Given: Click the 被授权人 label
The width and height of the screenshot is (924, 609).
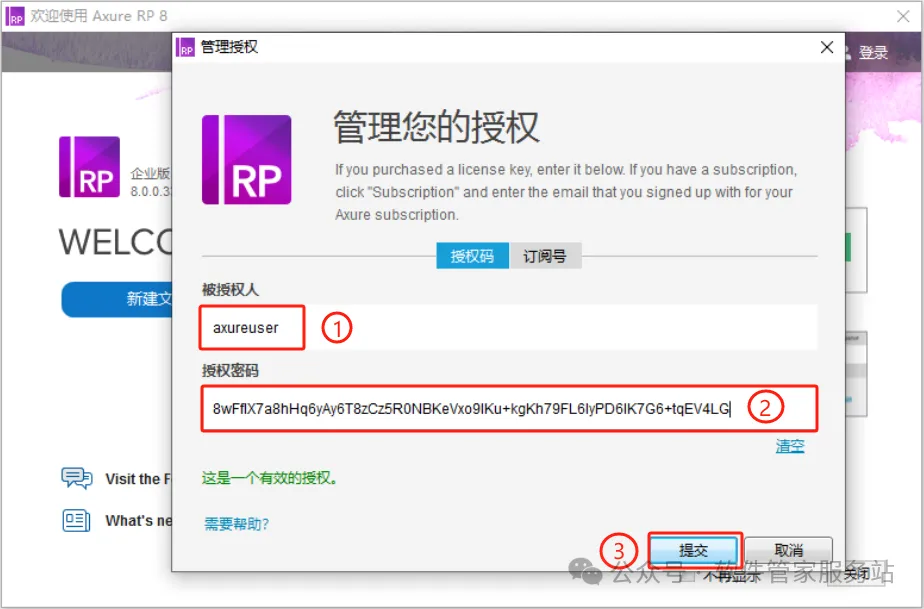Looking at the screenshot, I should tap(230, 290).
